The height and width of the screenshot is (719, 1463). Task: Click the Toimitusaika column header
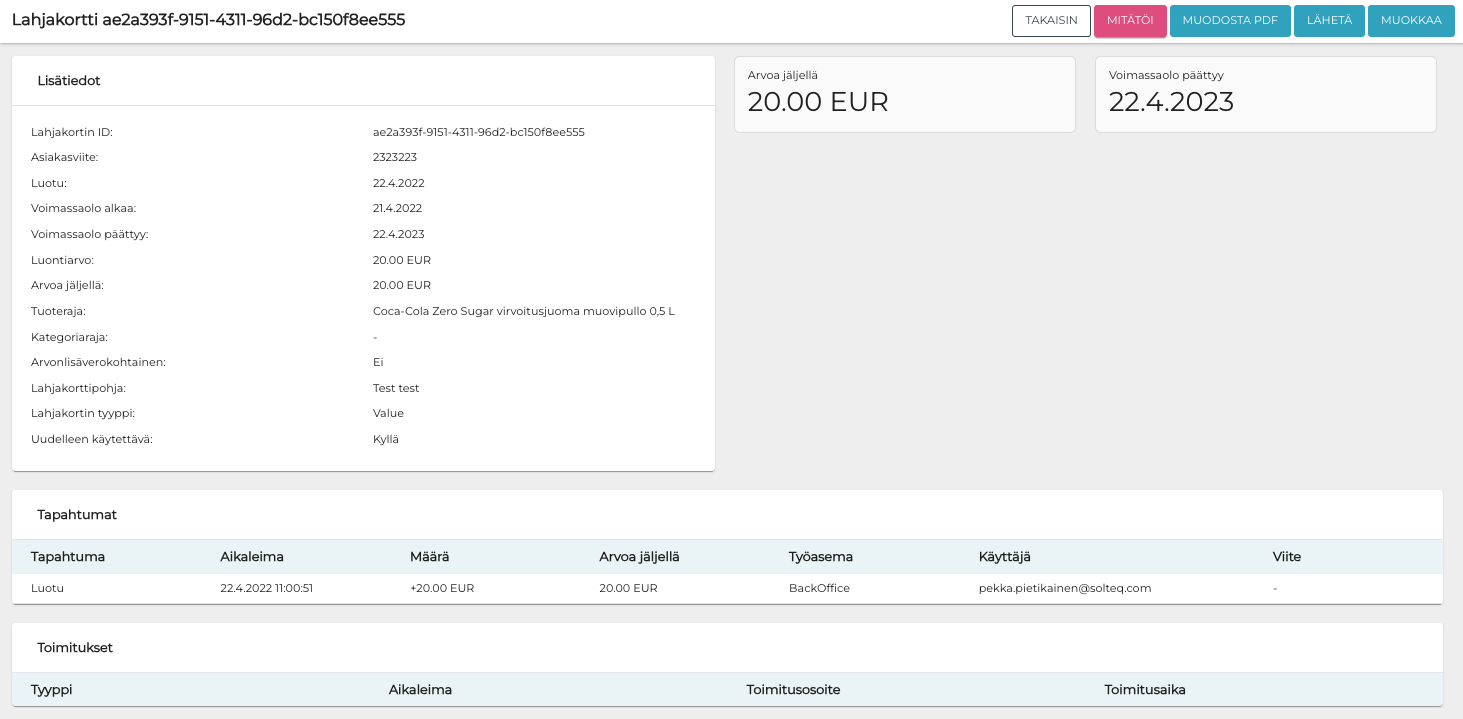1145,690
